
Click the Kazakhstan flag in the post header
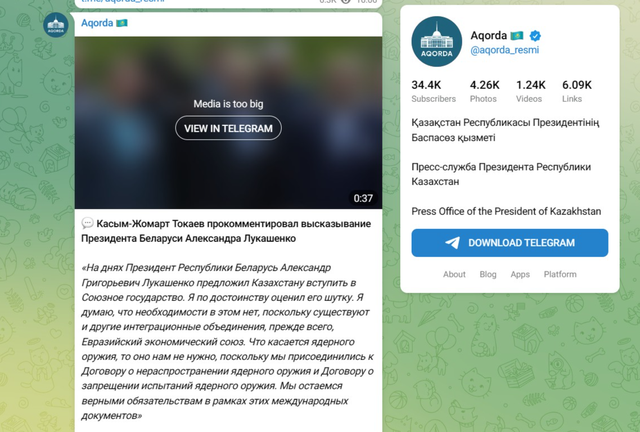point(122,23)
